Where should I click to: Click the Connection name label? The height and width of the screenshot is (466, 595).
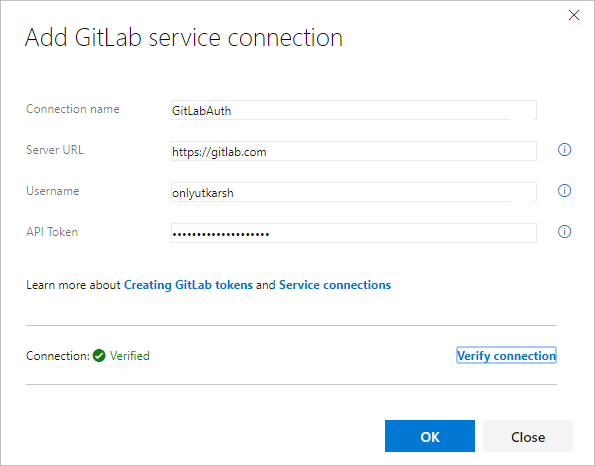(73, 109)
